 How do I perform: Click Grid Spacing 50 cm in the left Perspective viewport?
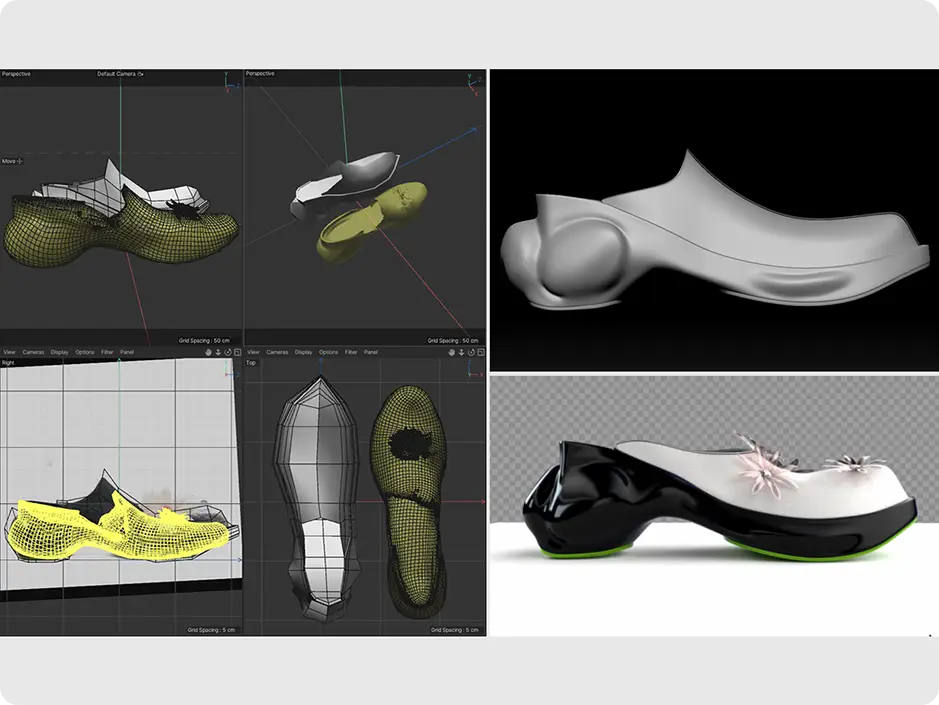point(204,341)
